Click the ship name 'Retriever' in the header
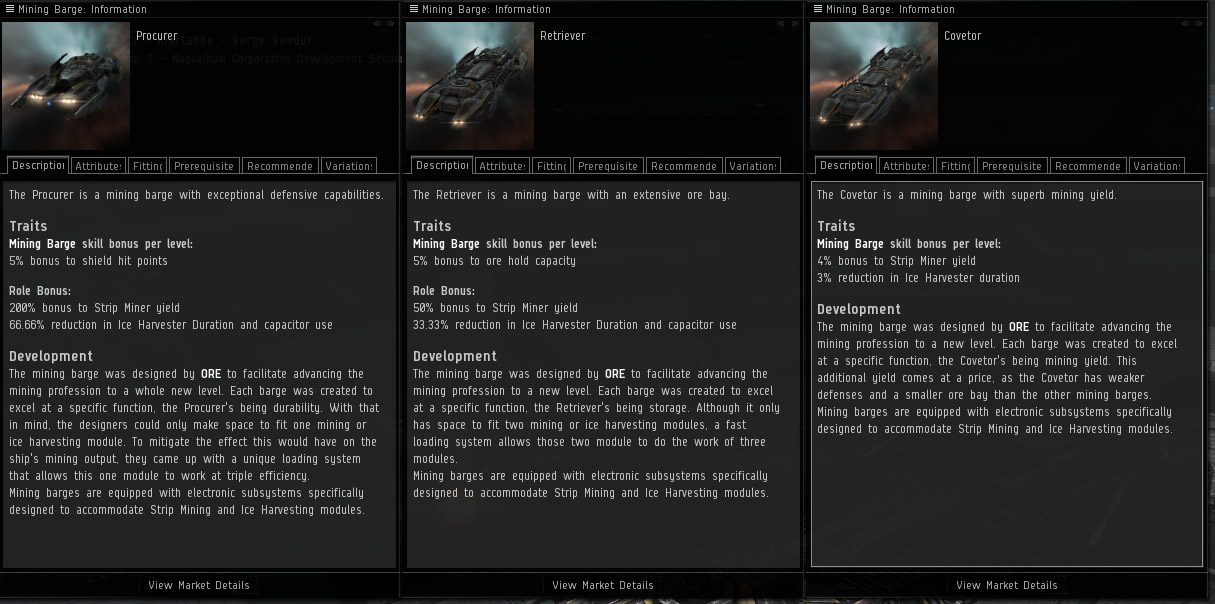The width and height of the screenshot is (1215, 604). 563,36
